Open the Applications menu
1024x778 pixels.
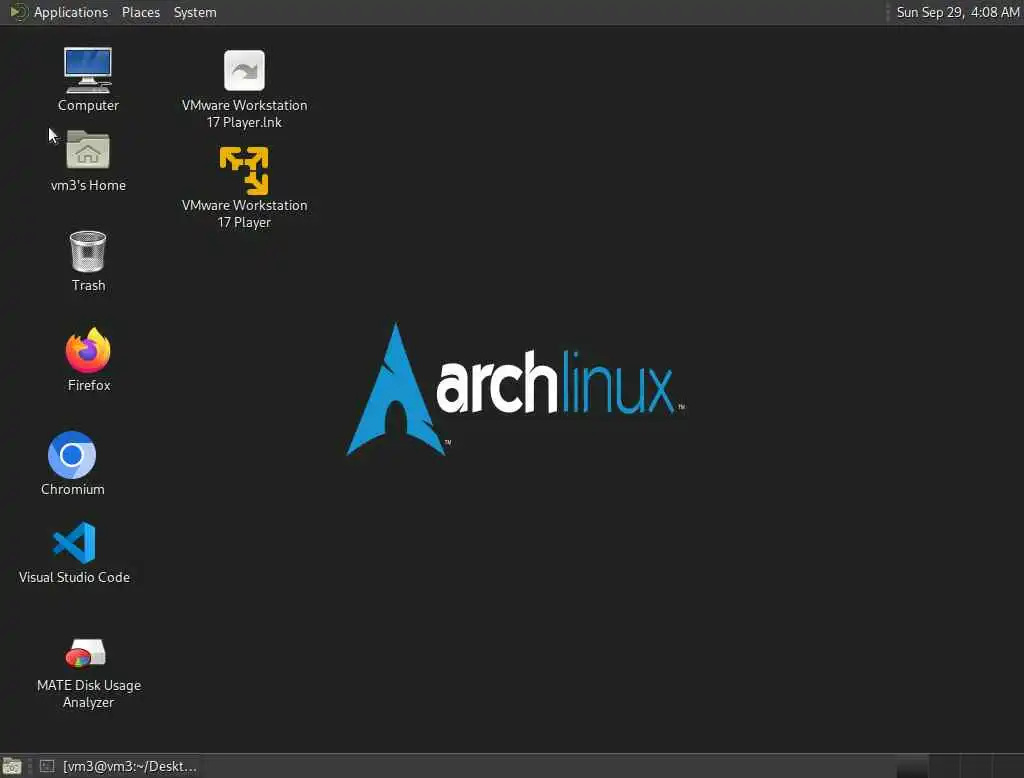71,12
